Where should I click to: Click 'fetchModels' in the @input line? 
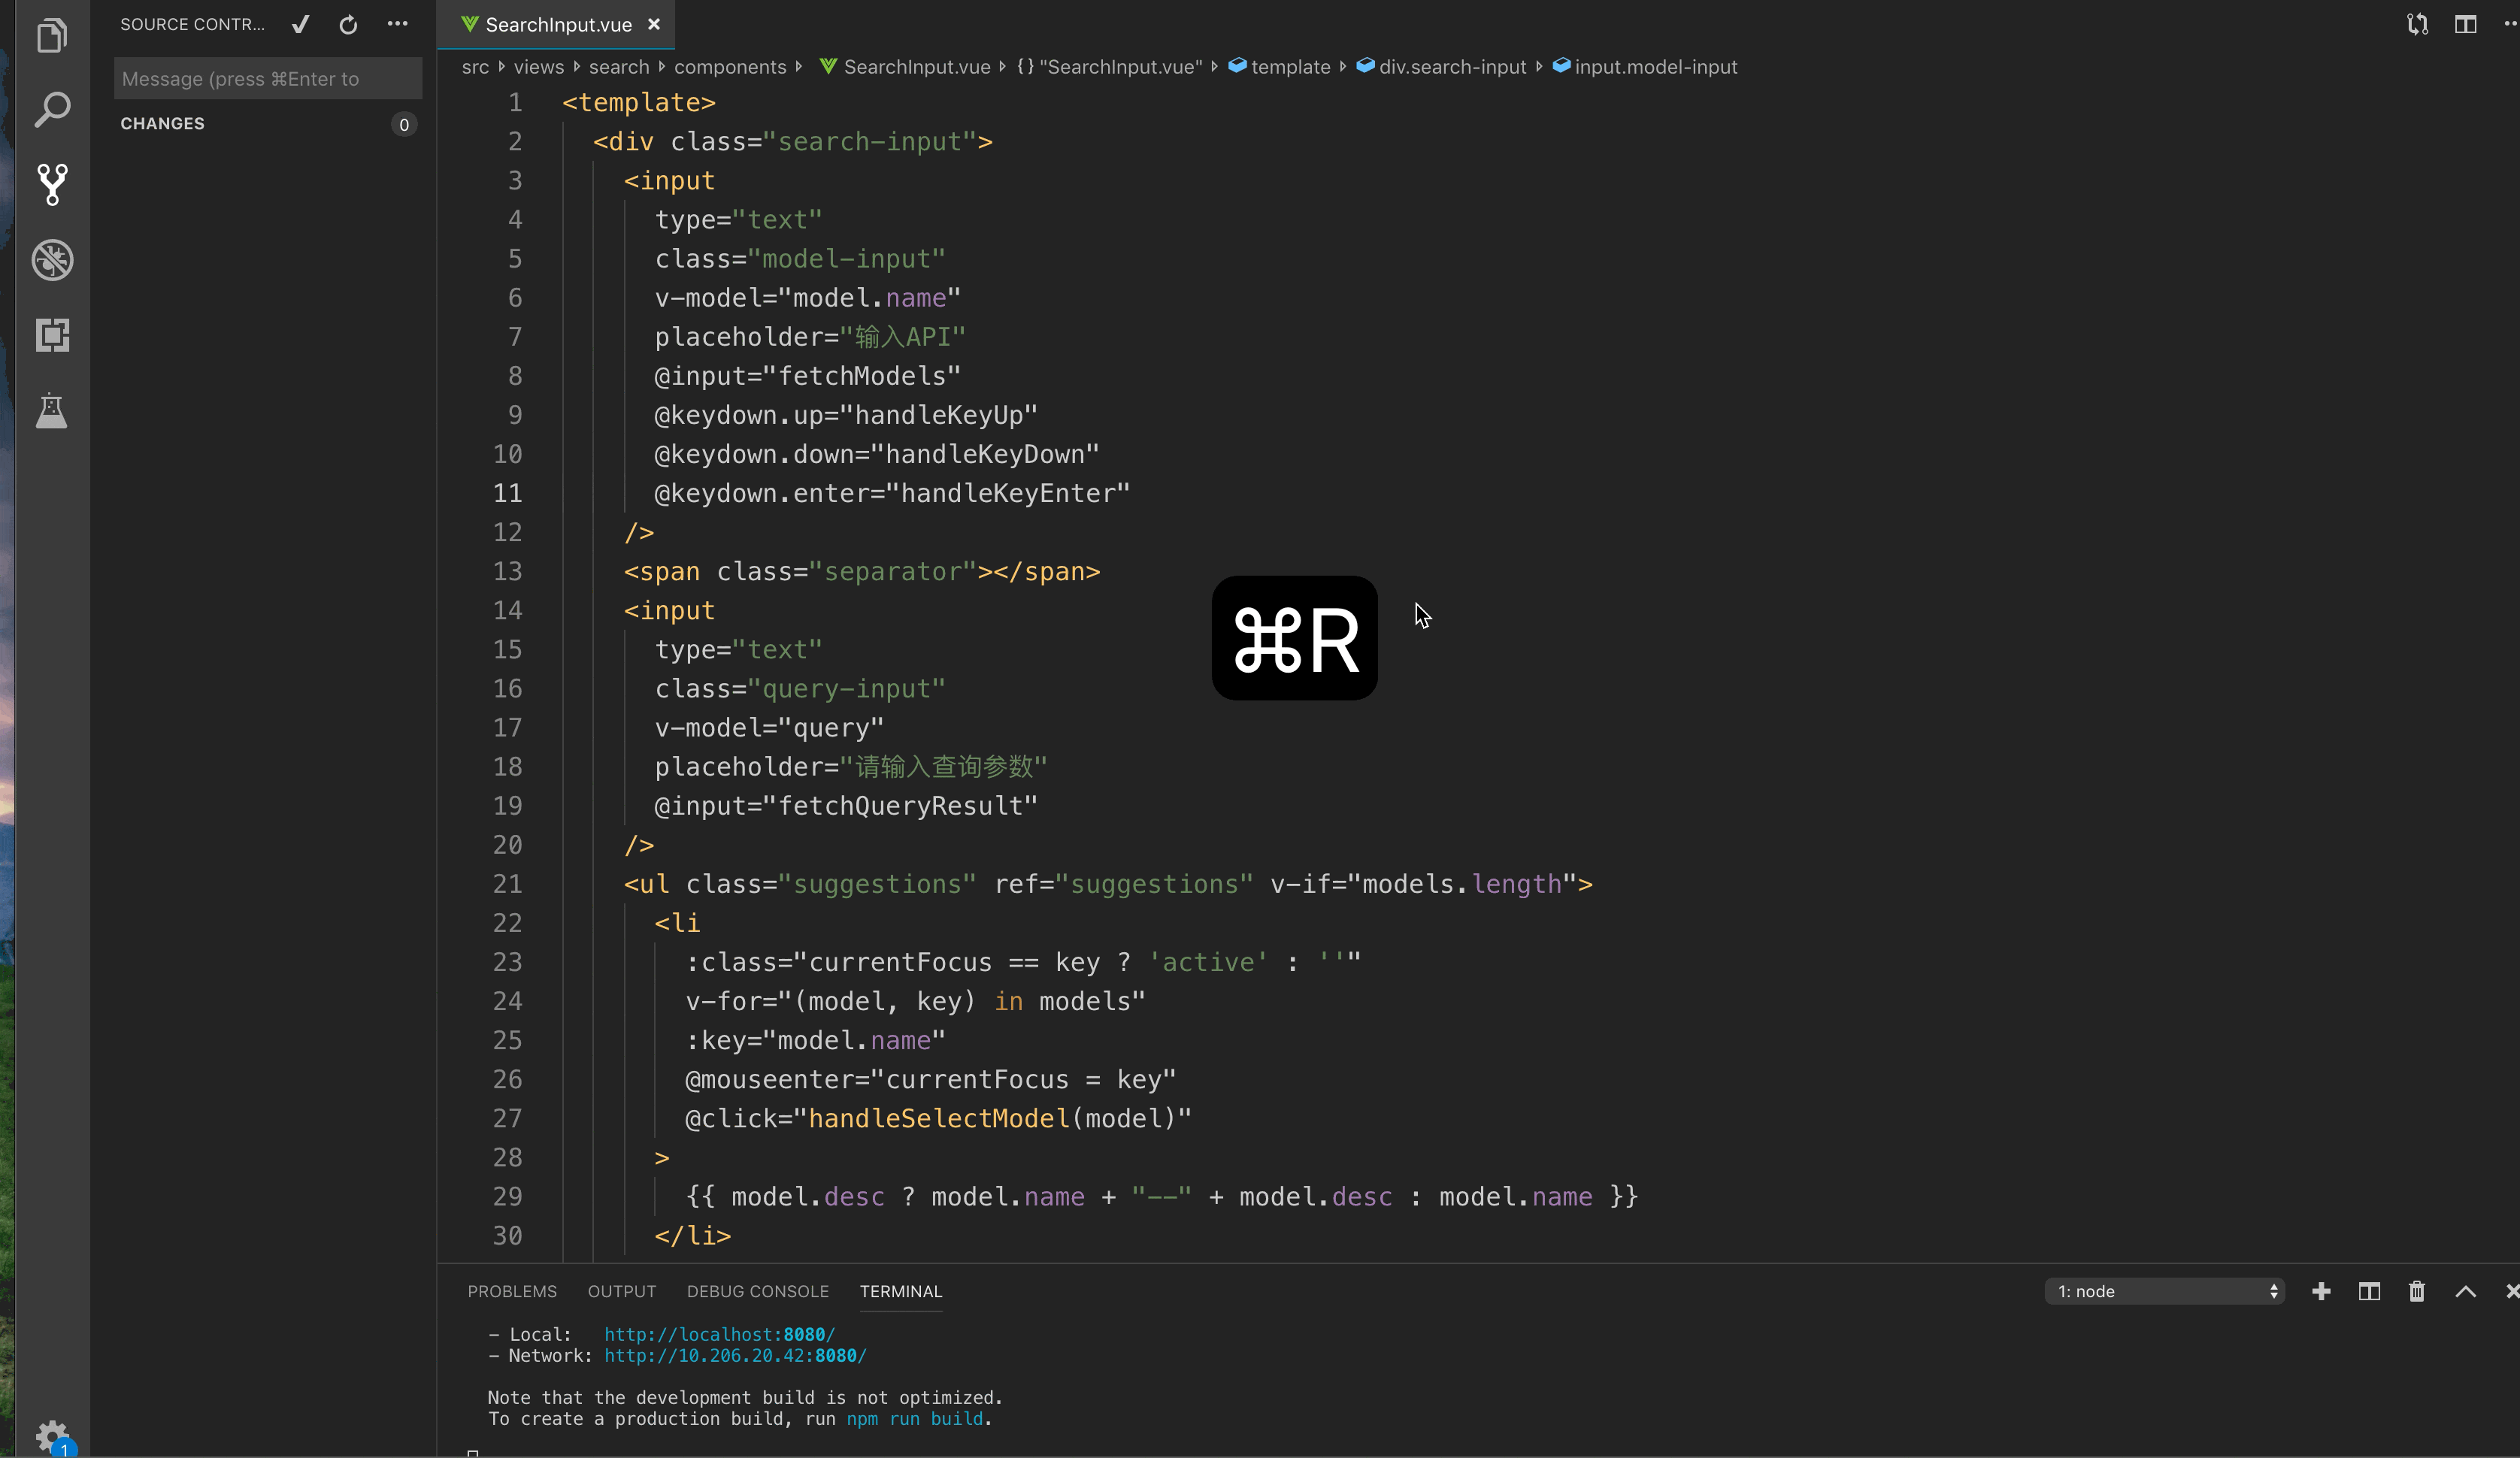click(x=861, y=376)
